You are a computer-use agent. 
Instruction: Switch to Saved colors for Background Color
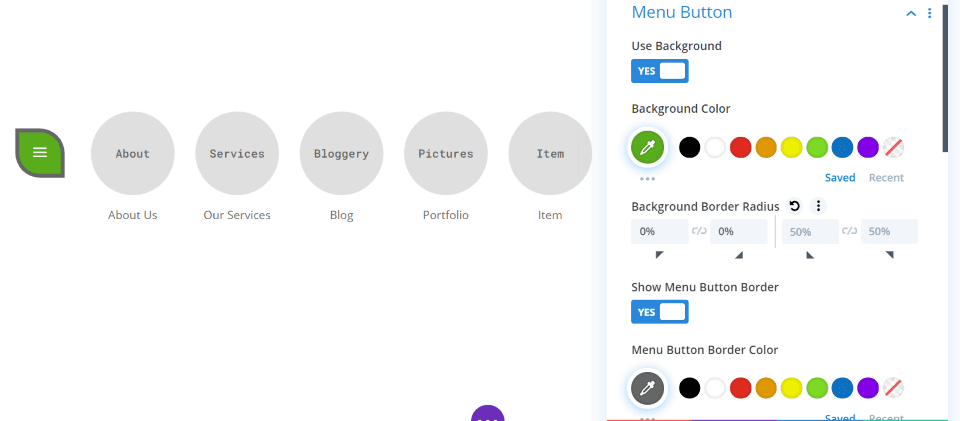pos(840,177)
